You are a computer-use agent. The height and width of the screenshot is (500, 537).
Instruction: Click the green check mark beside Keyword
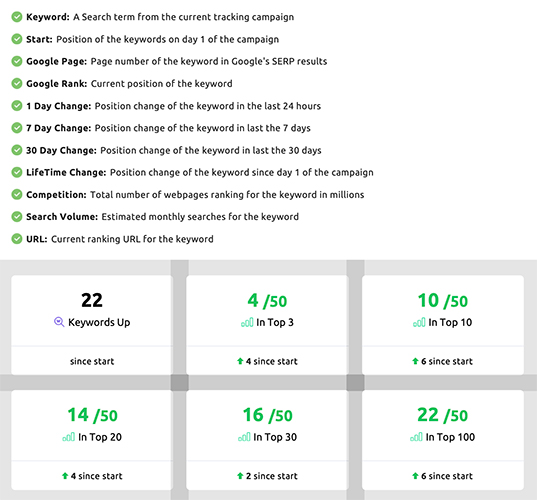click(x=16, y=17)
